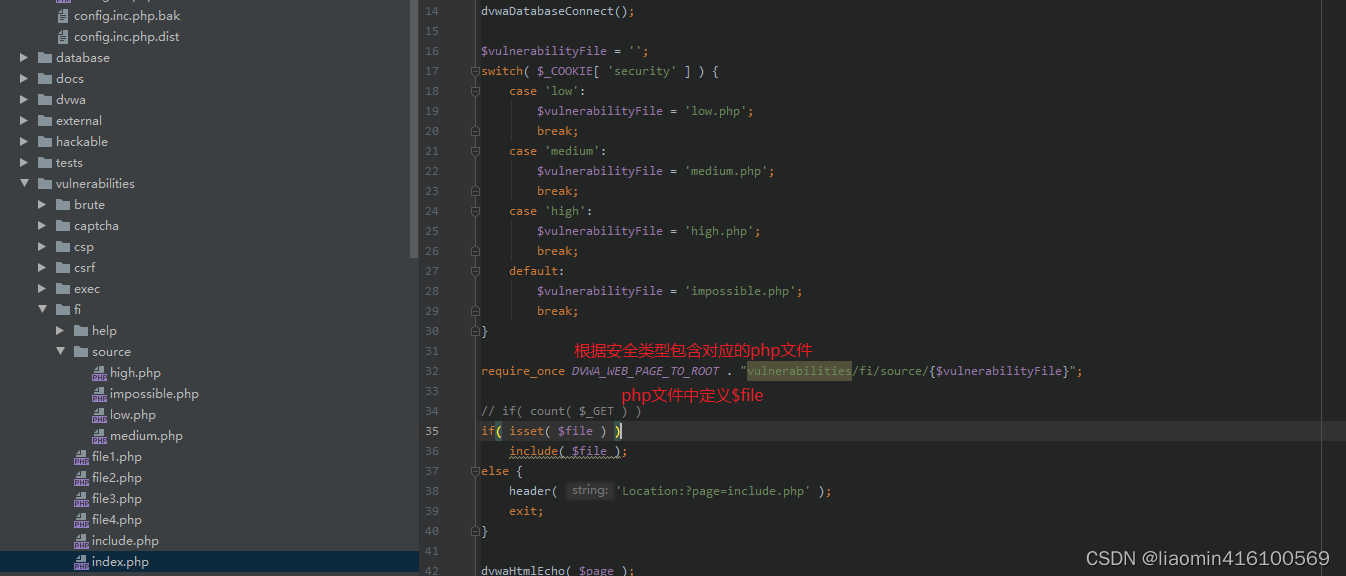Image resolution: width=1346 pixels, height=576 pixels.
Task: Open file4.php from the tree
Action: (117, 520)
